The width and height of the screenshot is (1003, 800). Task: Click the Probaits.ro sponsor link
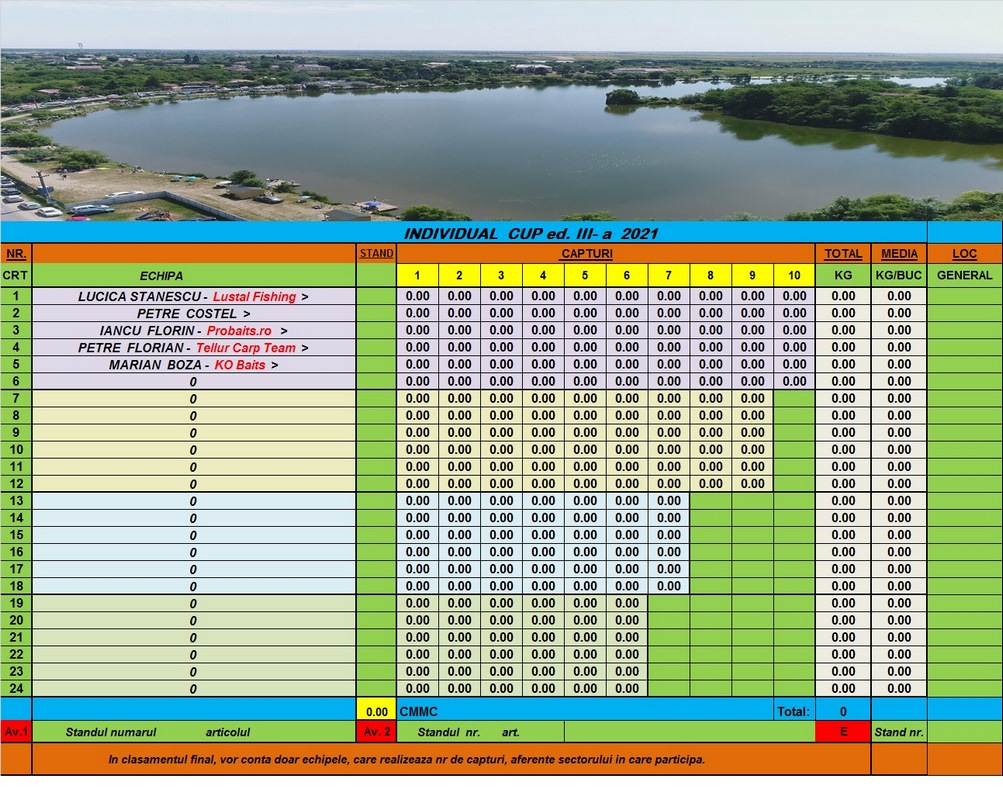coord(239,331)
